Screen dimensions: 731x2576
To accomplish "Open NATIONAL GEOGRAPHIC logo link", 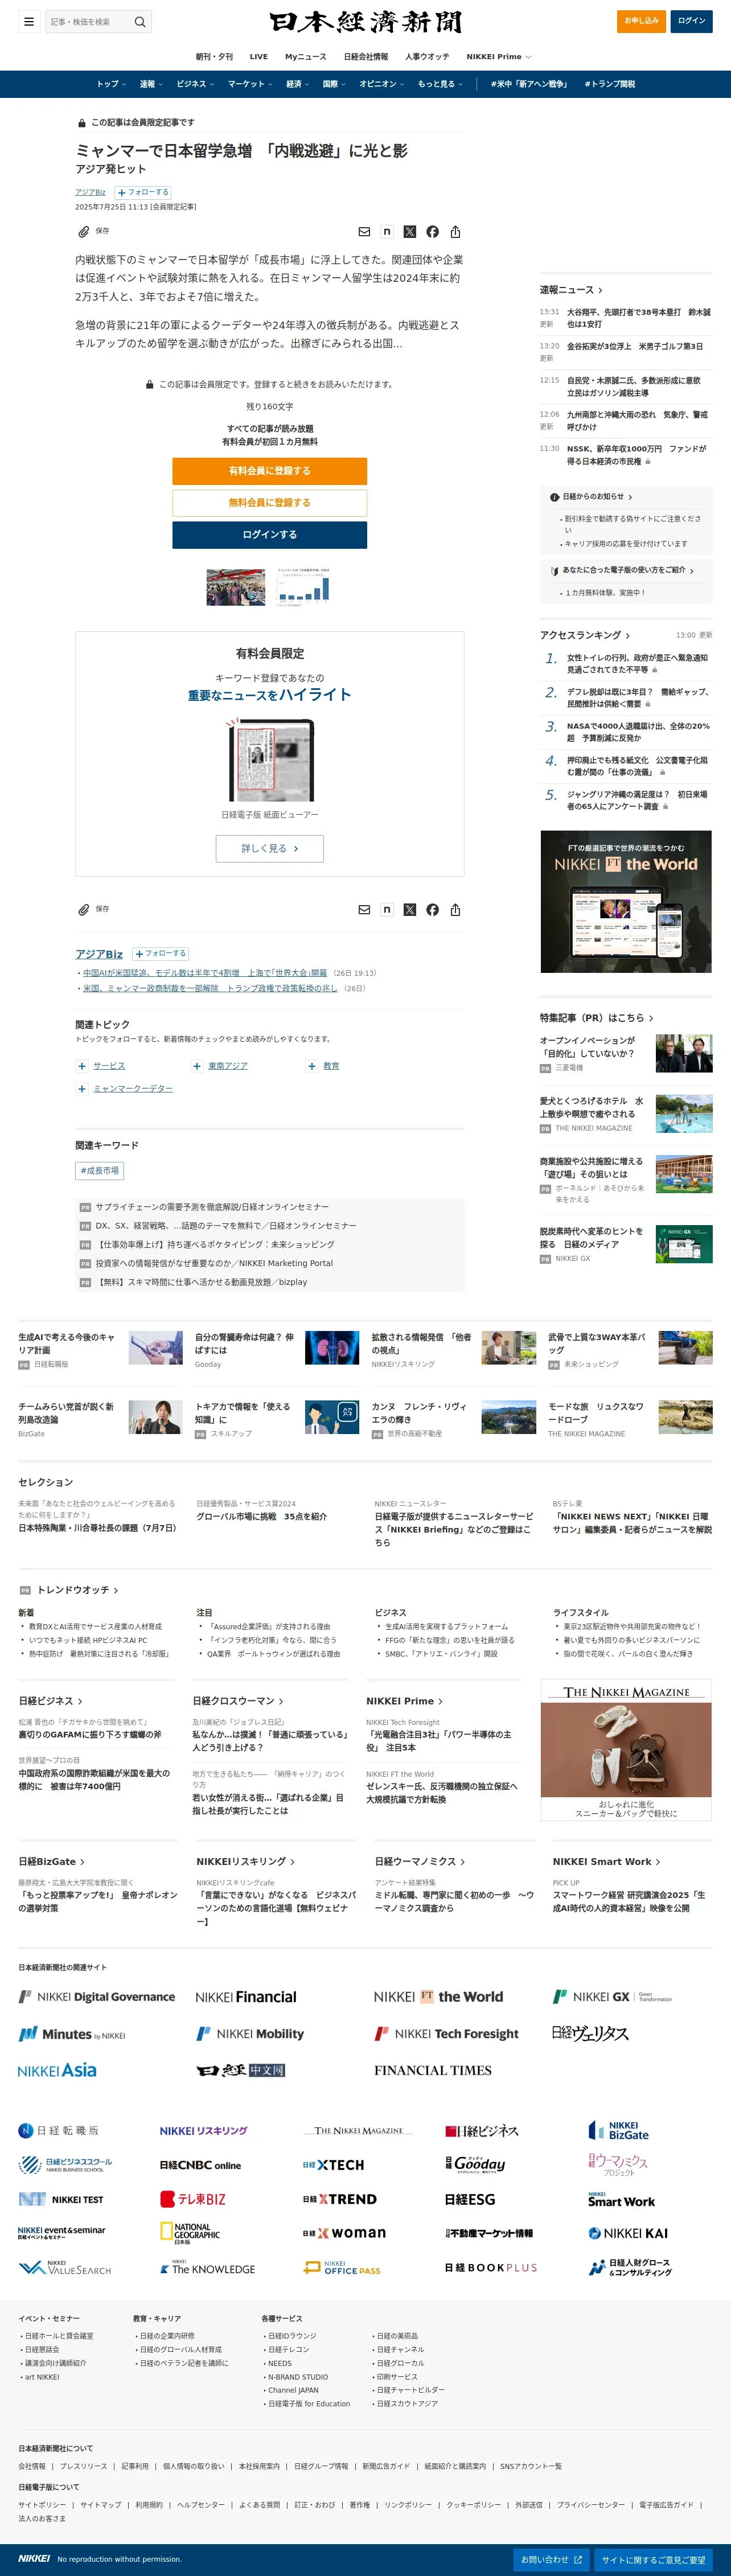I will pos(190,2233).
